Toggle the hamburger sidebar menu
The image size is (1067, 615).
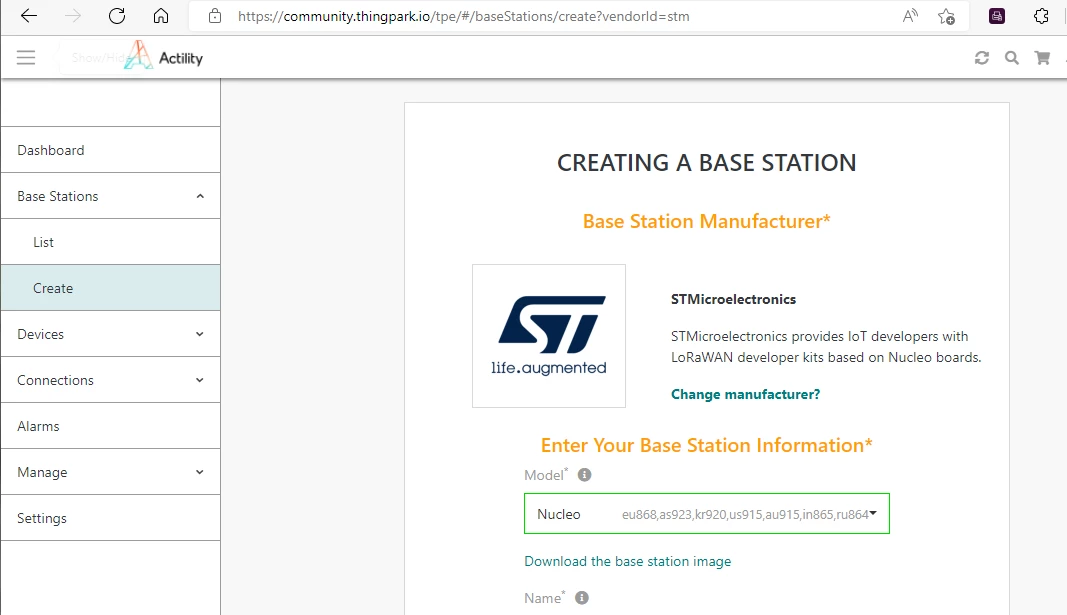[26, 57]
